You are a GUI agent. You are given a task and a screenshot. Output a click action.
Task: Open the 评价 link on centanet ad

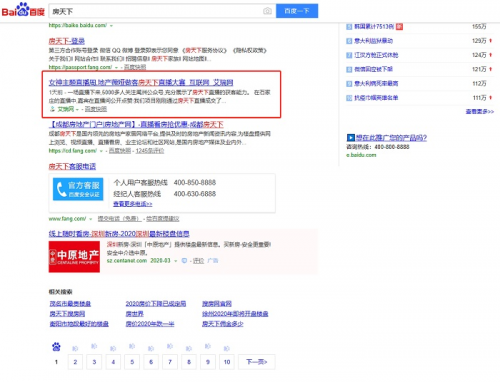pos(199,261)
